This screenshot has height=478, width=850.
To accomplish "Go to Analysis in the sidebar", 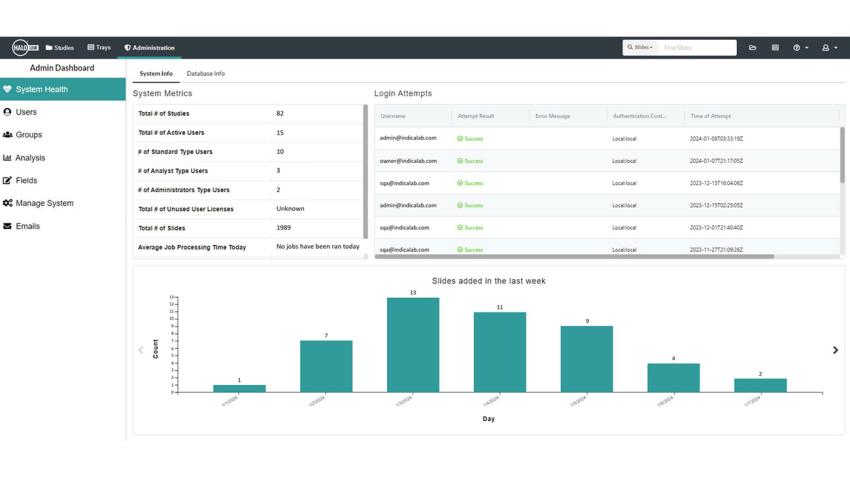I will point(30,158).
